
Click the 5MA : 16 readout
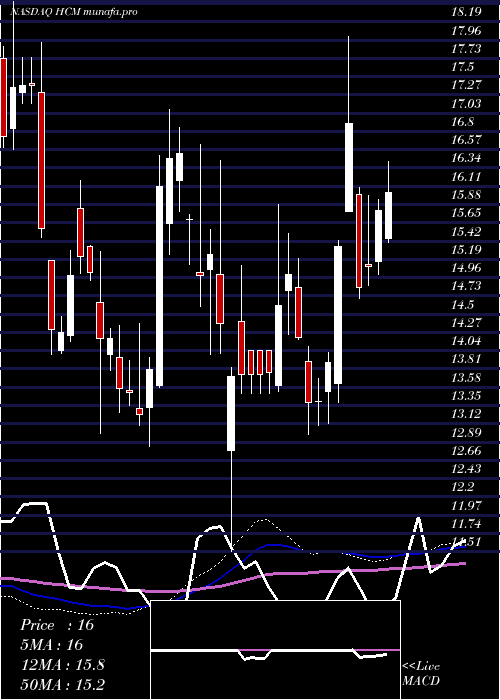(52, 645)
